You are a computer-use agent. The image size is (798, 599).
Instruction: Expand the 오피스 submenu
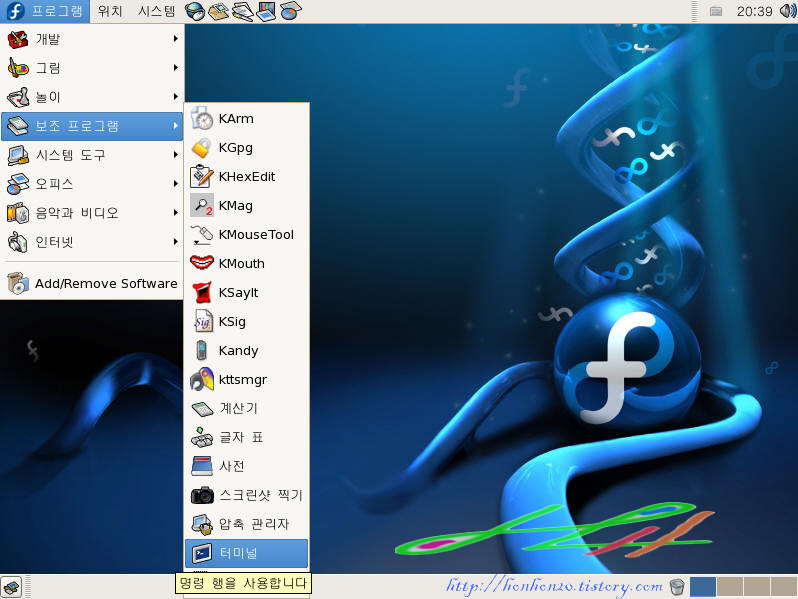click(x=92, y=184)
